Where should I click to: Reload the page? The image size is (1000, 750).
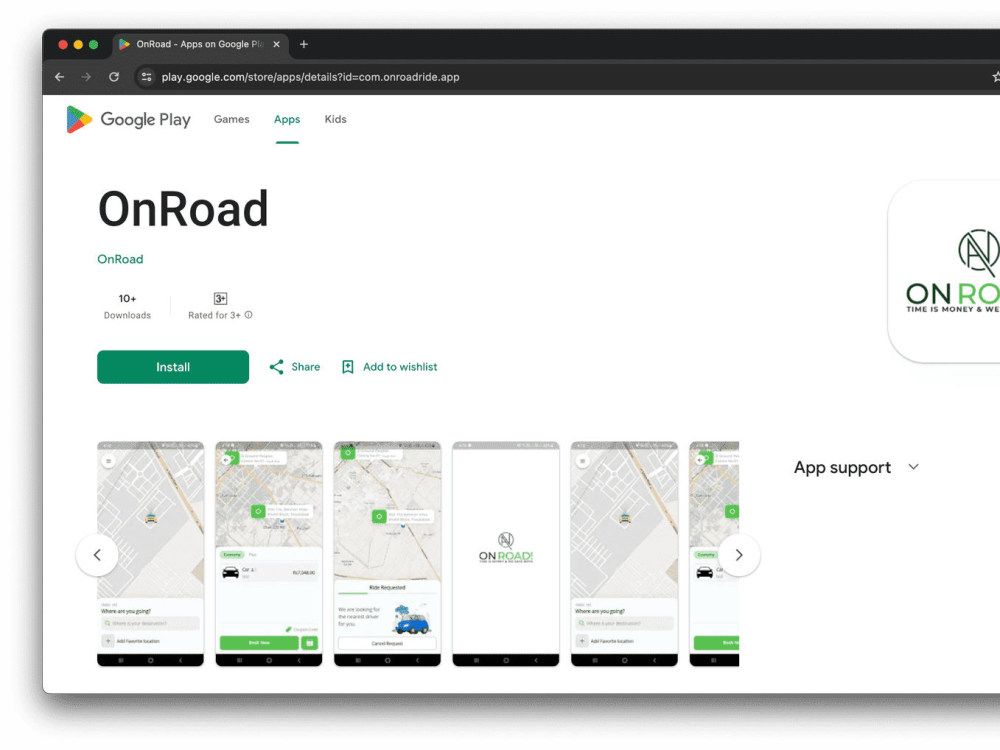point(114,77)
